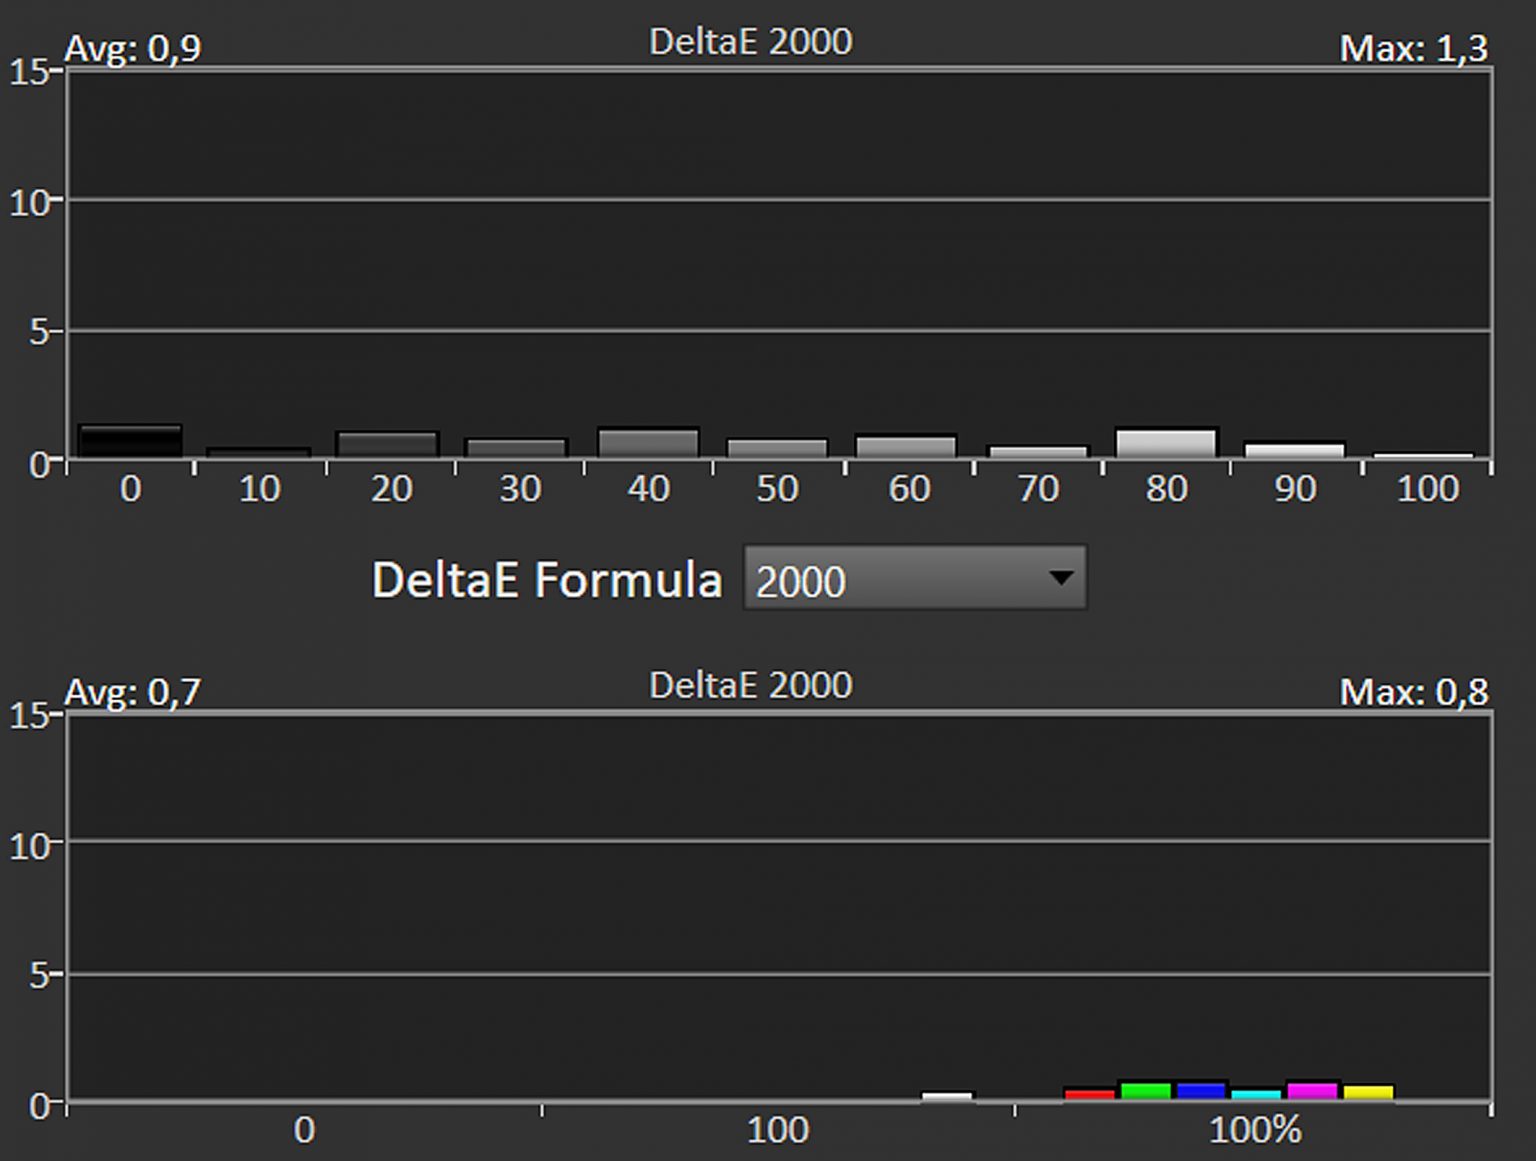This screenshot has height=1161, width=1536.
Task: Click the 20% grayscale bar
Action: [x=388, y=445]
